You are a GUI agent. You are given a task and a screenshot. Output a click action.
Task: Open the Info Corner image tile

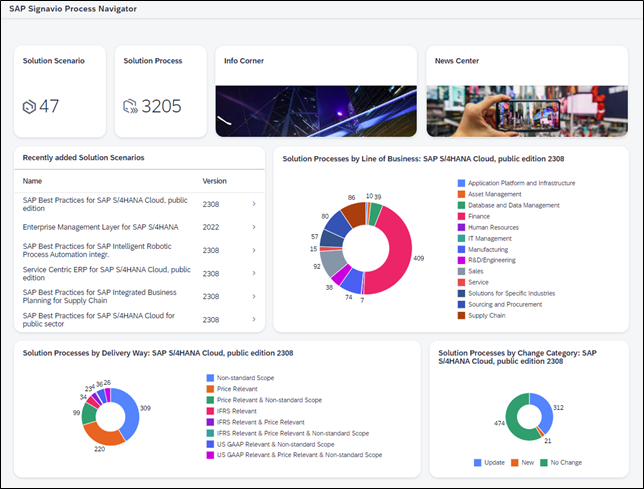pyautogui.click(x=316, y=91)
